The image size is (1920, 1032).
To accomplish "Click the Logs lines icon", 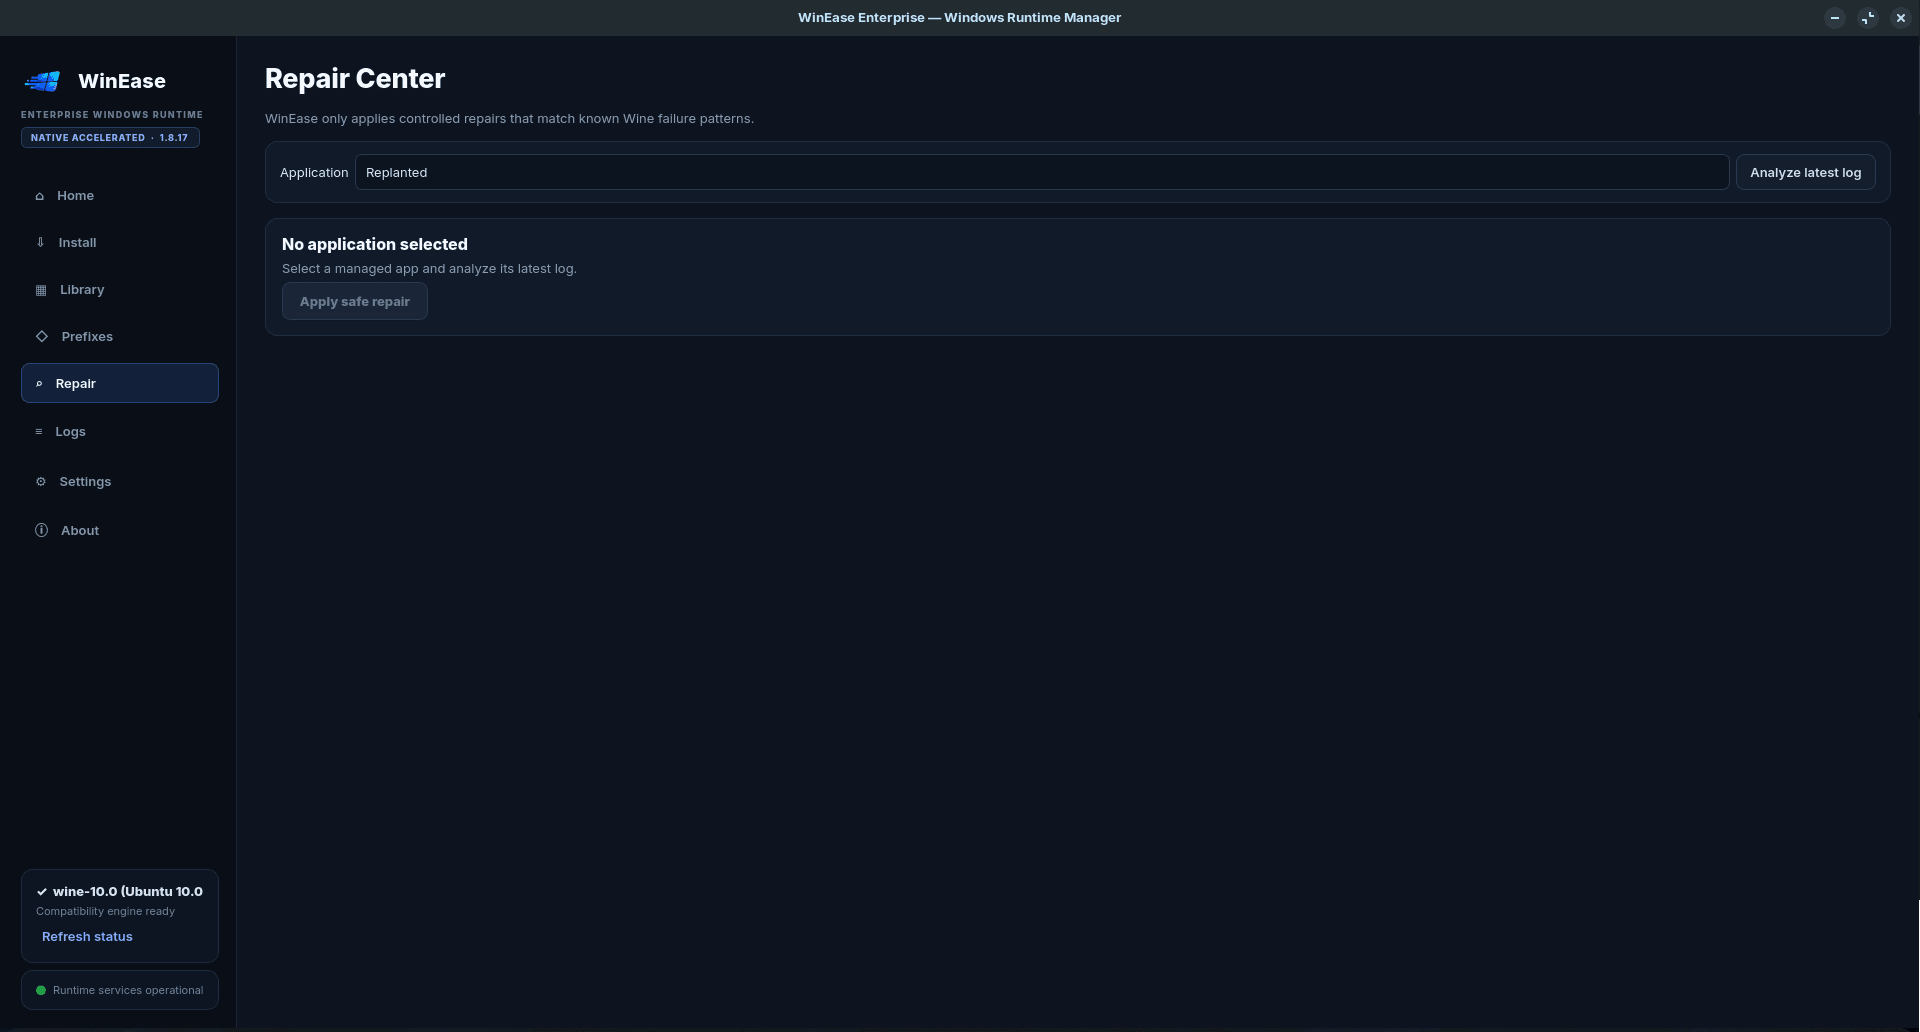I will click(39, 432).
